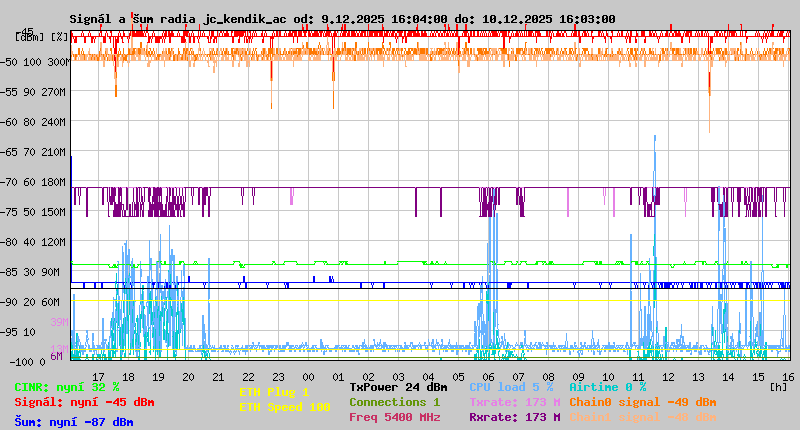
Task: Click the pink '13M' rate label
Action: [59, 349]
